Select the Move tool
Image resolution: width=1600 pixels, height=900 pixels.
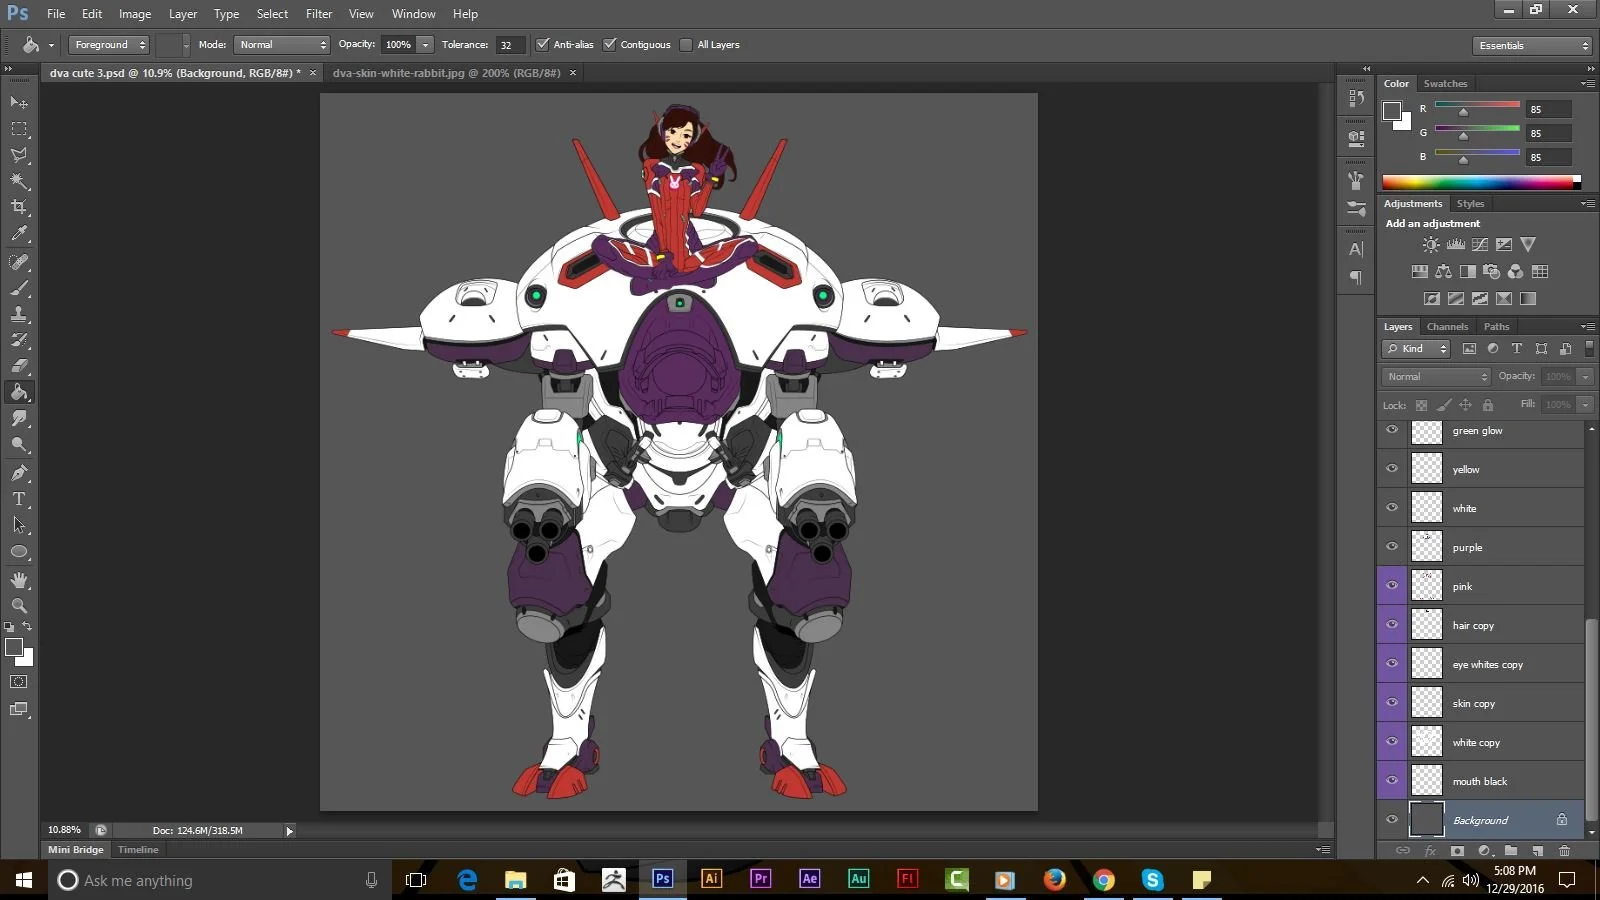19,103
